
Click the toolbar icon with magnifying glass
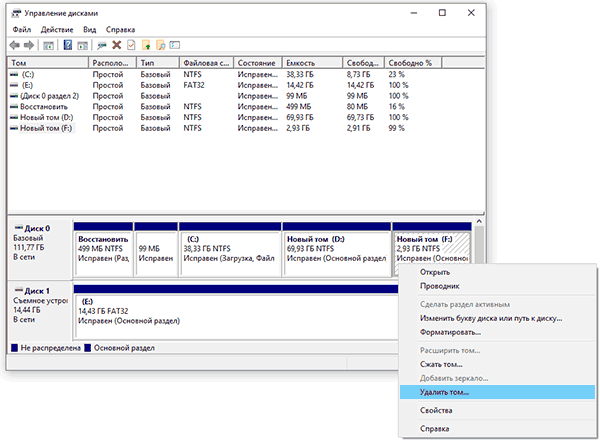(x=161, y=45)
